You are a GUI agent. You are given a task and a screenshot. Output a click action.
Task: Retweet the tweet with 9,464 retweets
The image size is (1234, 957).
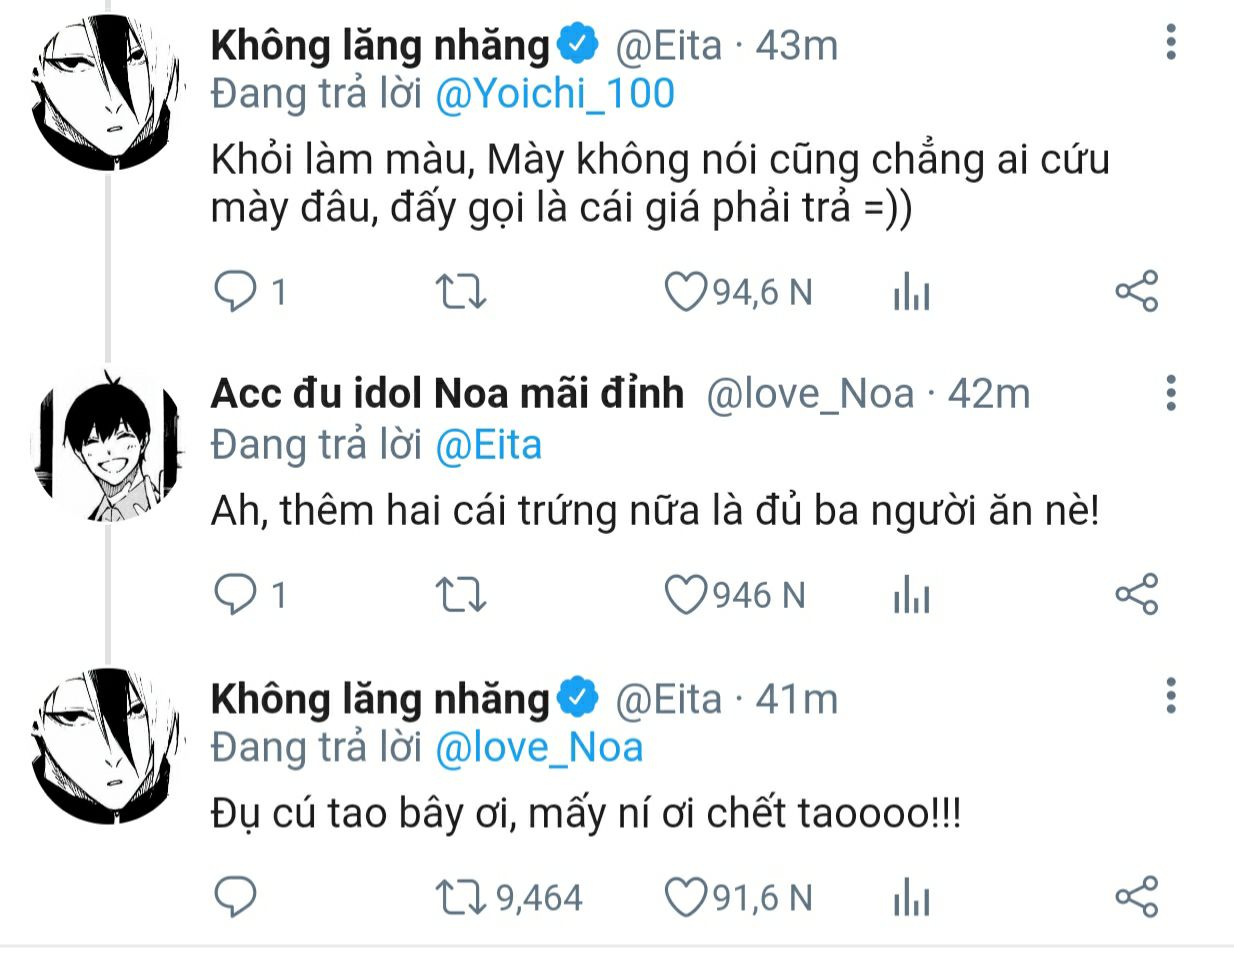(x=461, y=897)
